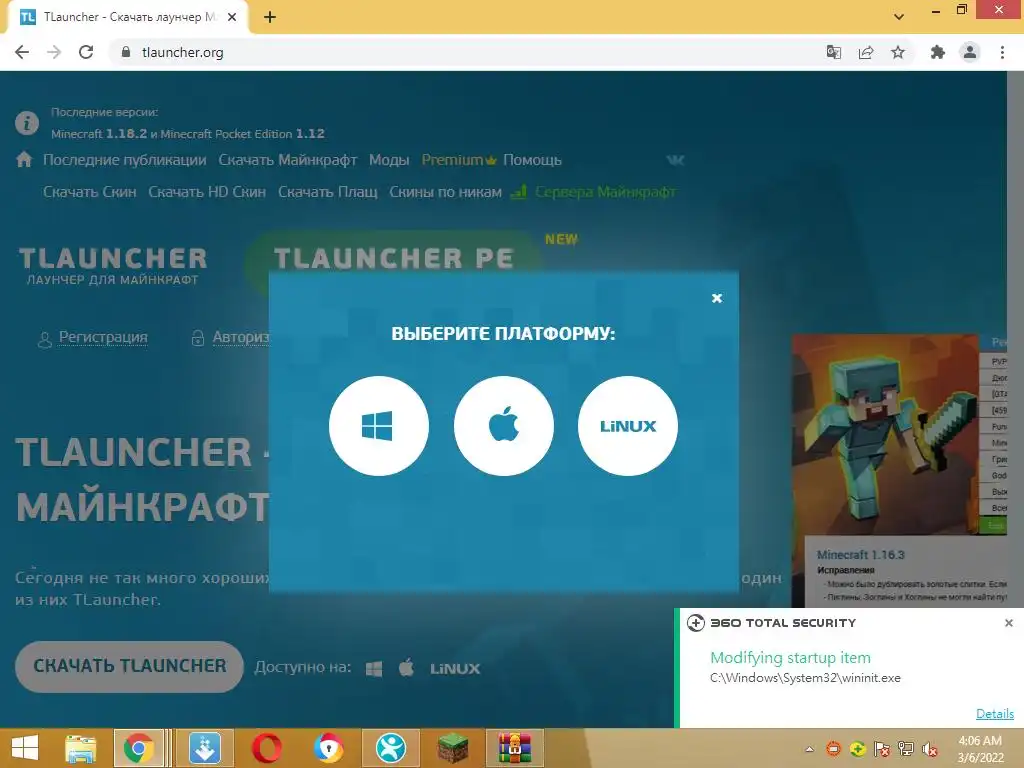Select the Linux platform circle
The image size is (1024, 768).
(x=628, y=426)
